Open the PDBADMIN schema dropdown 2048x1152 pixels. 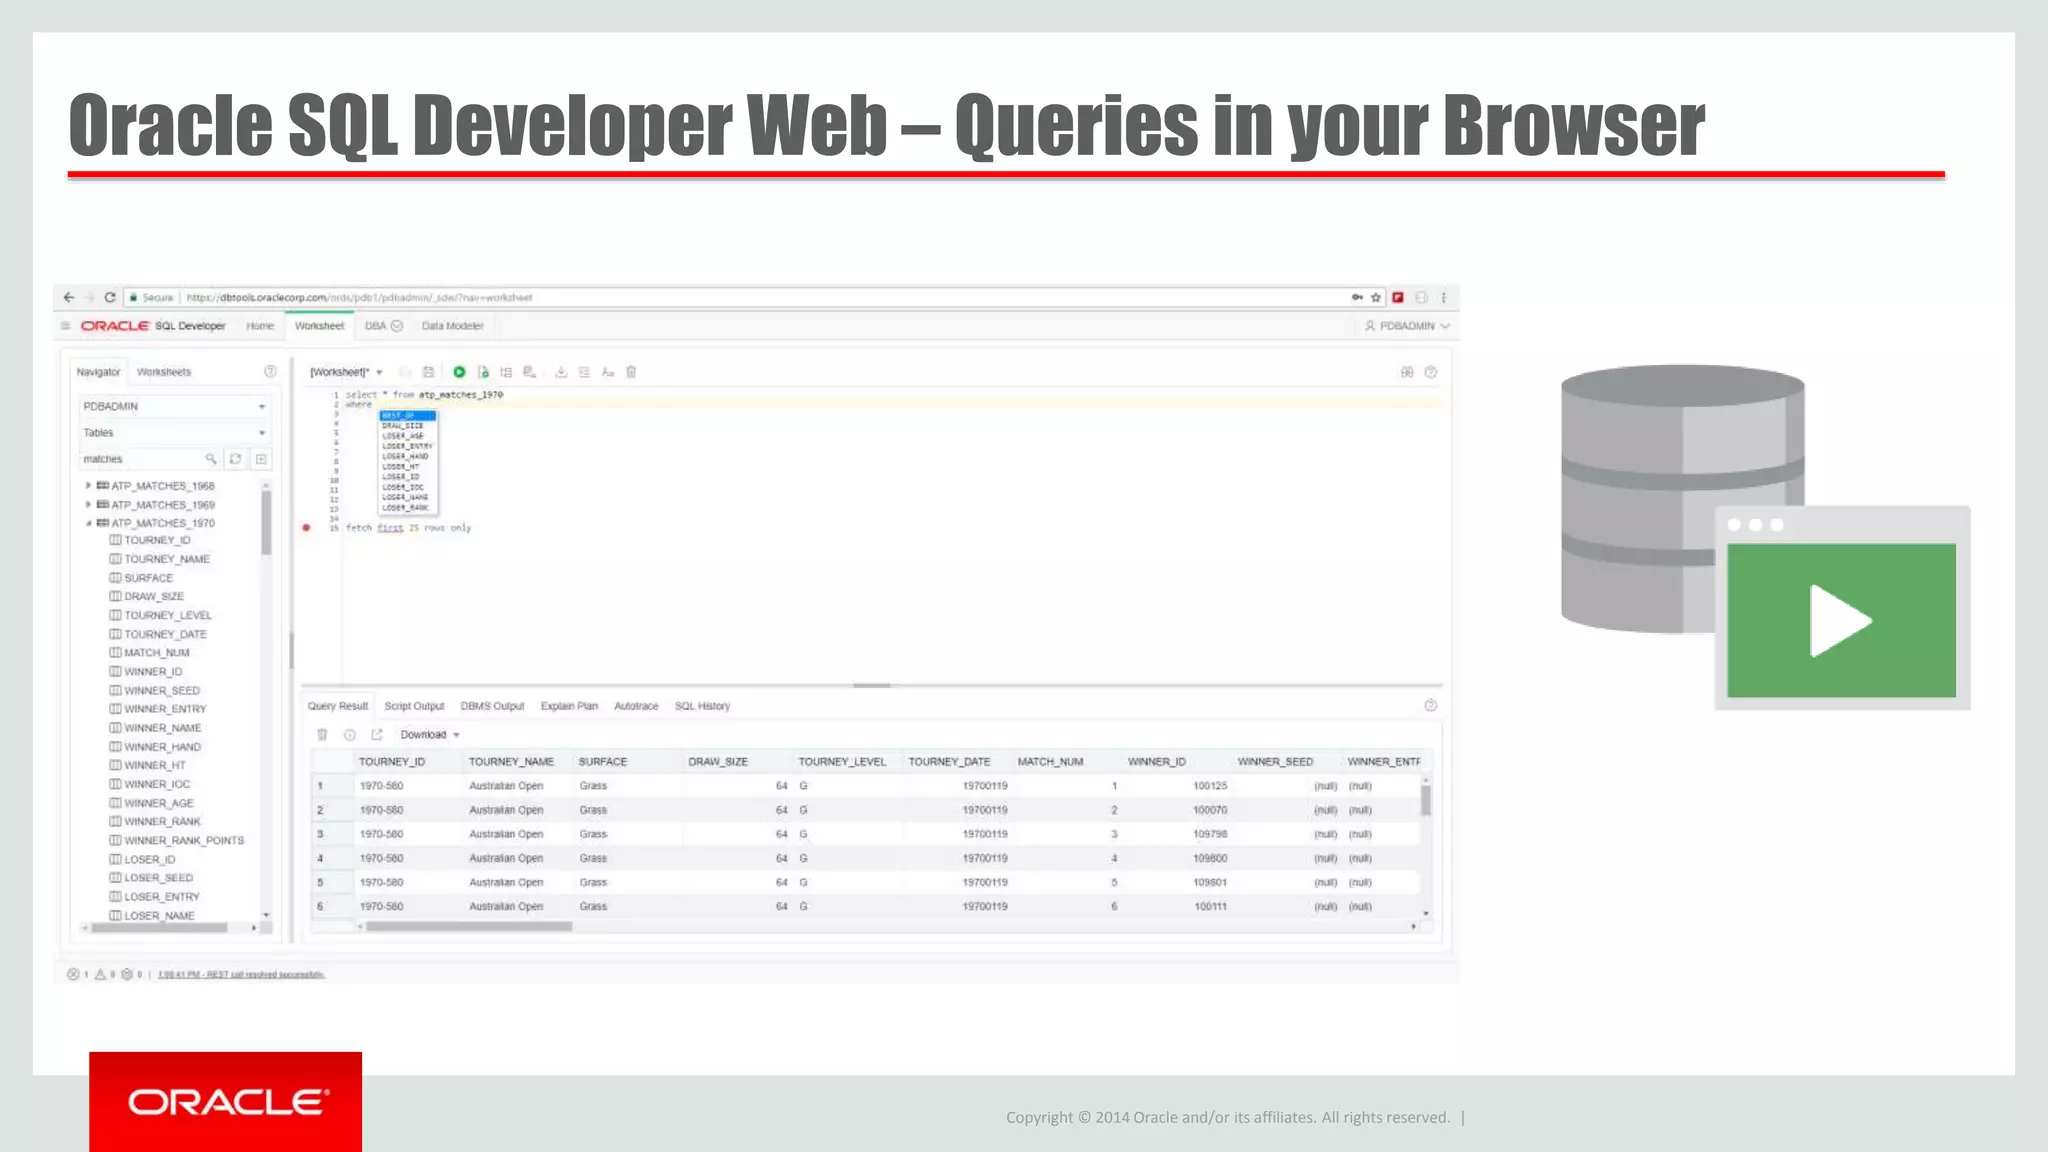(x=174, y=407)
